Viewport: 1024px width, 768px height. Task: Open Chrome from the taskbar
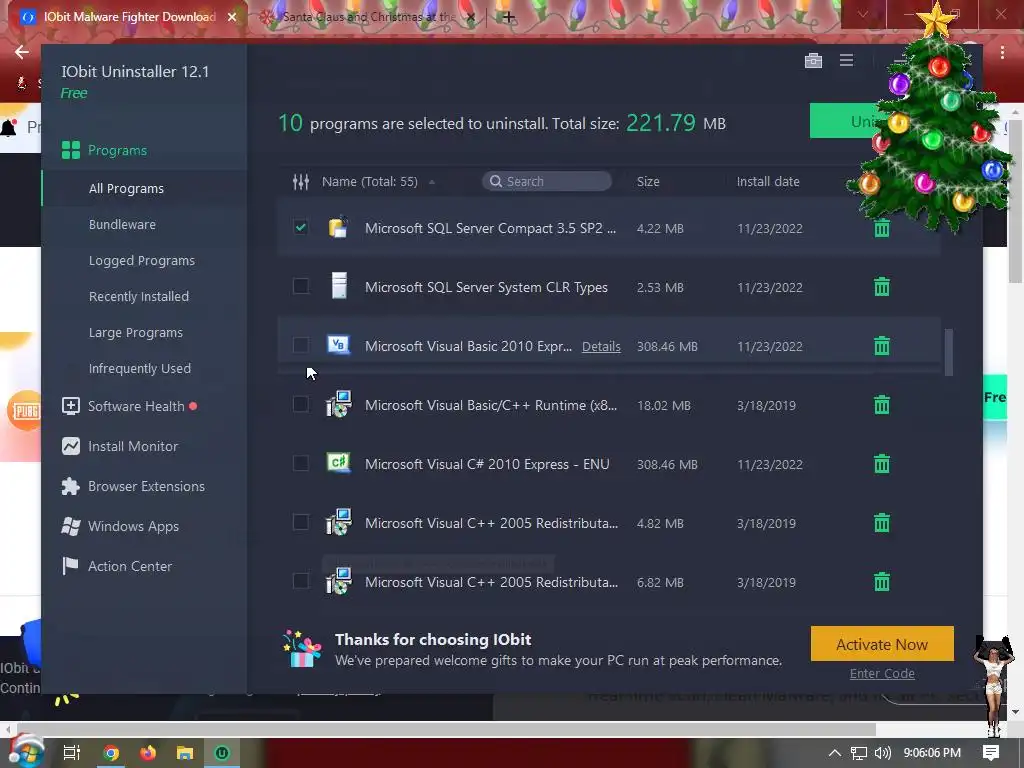click(111, 753)
